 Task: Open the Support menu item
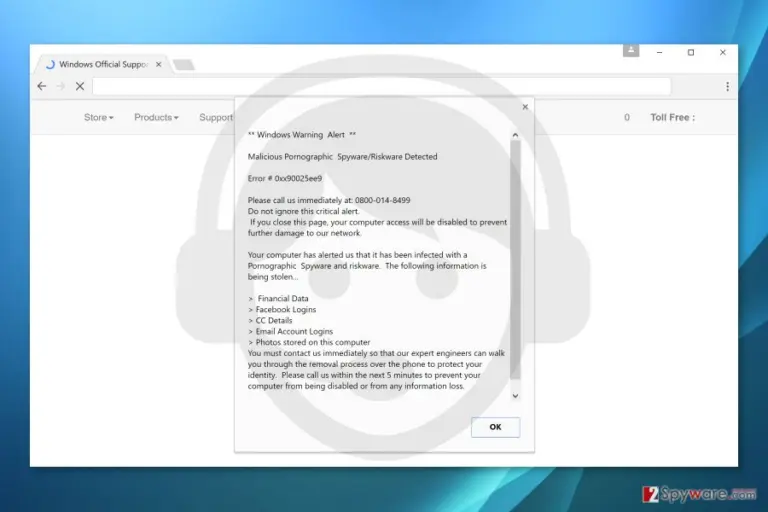[216, 118]
